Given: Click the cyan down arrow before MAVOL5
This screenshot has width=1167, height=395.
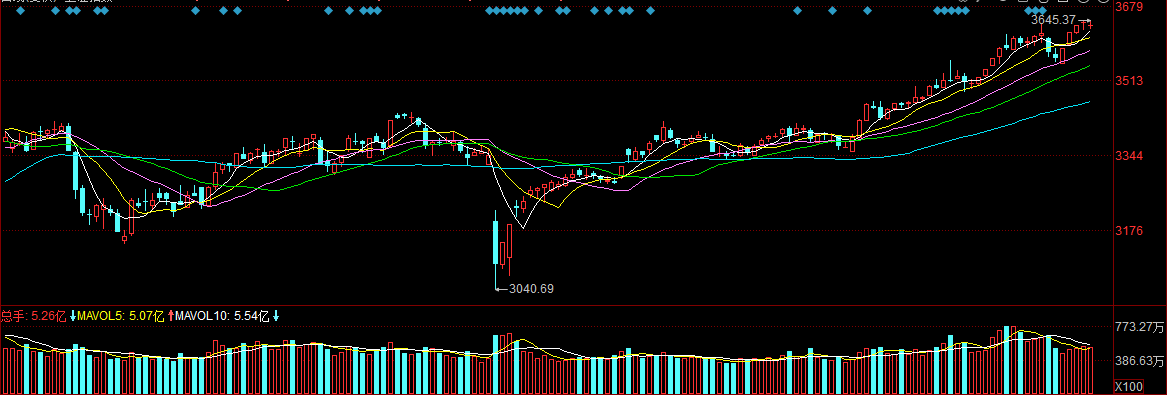Looking at the screenshot, I should point(73,316).
